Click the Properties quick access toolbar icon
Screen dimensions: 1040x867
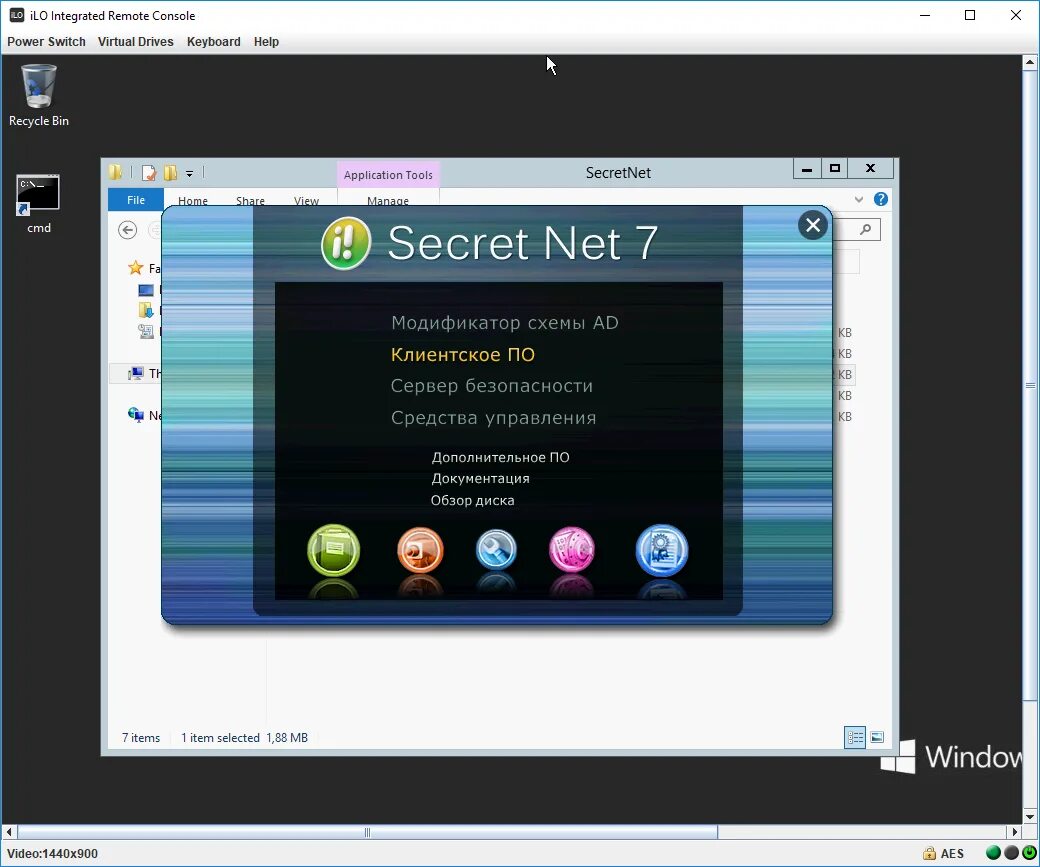click(x=149, y=172)
